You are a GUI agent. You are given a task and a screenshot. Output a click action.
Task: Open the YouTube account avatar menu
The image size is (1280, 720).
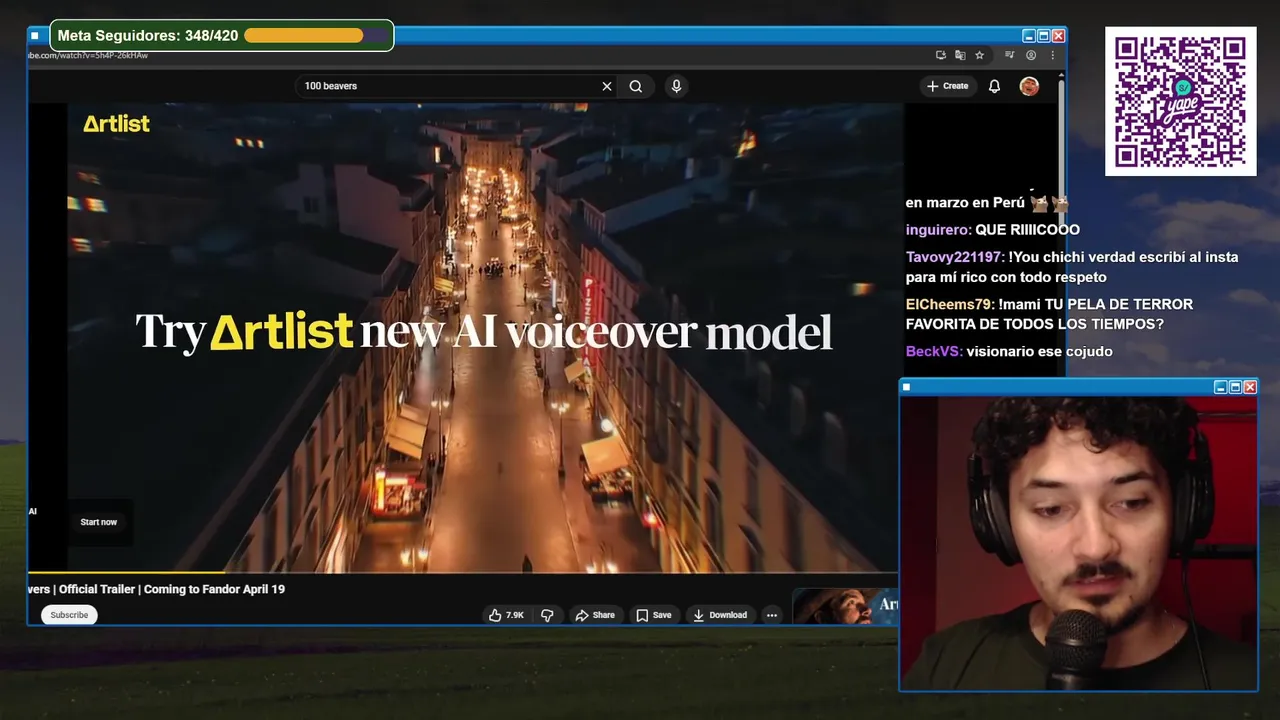pos(1029,86)
